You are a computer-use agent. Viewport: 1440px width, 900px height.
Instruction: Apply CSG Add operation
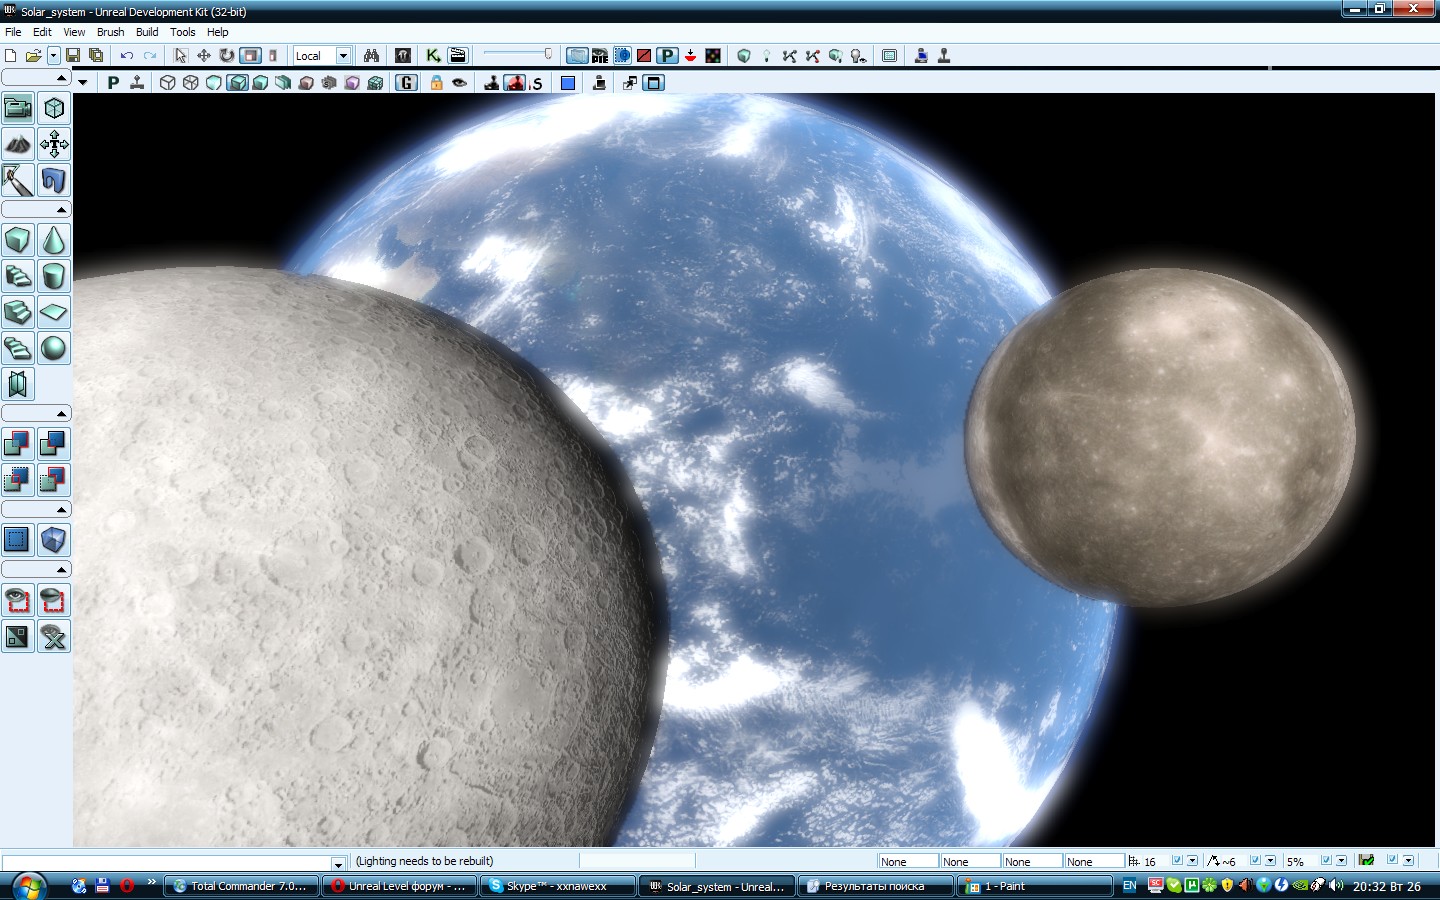coord(18,444)
